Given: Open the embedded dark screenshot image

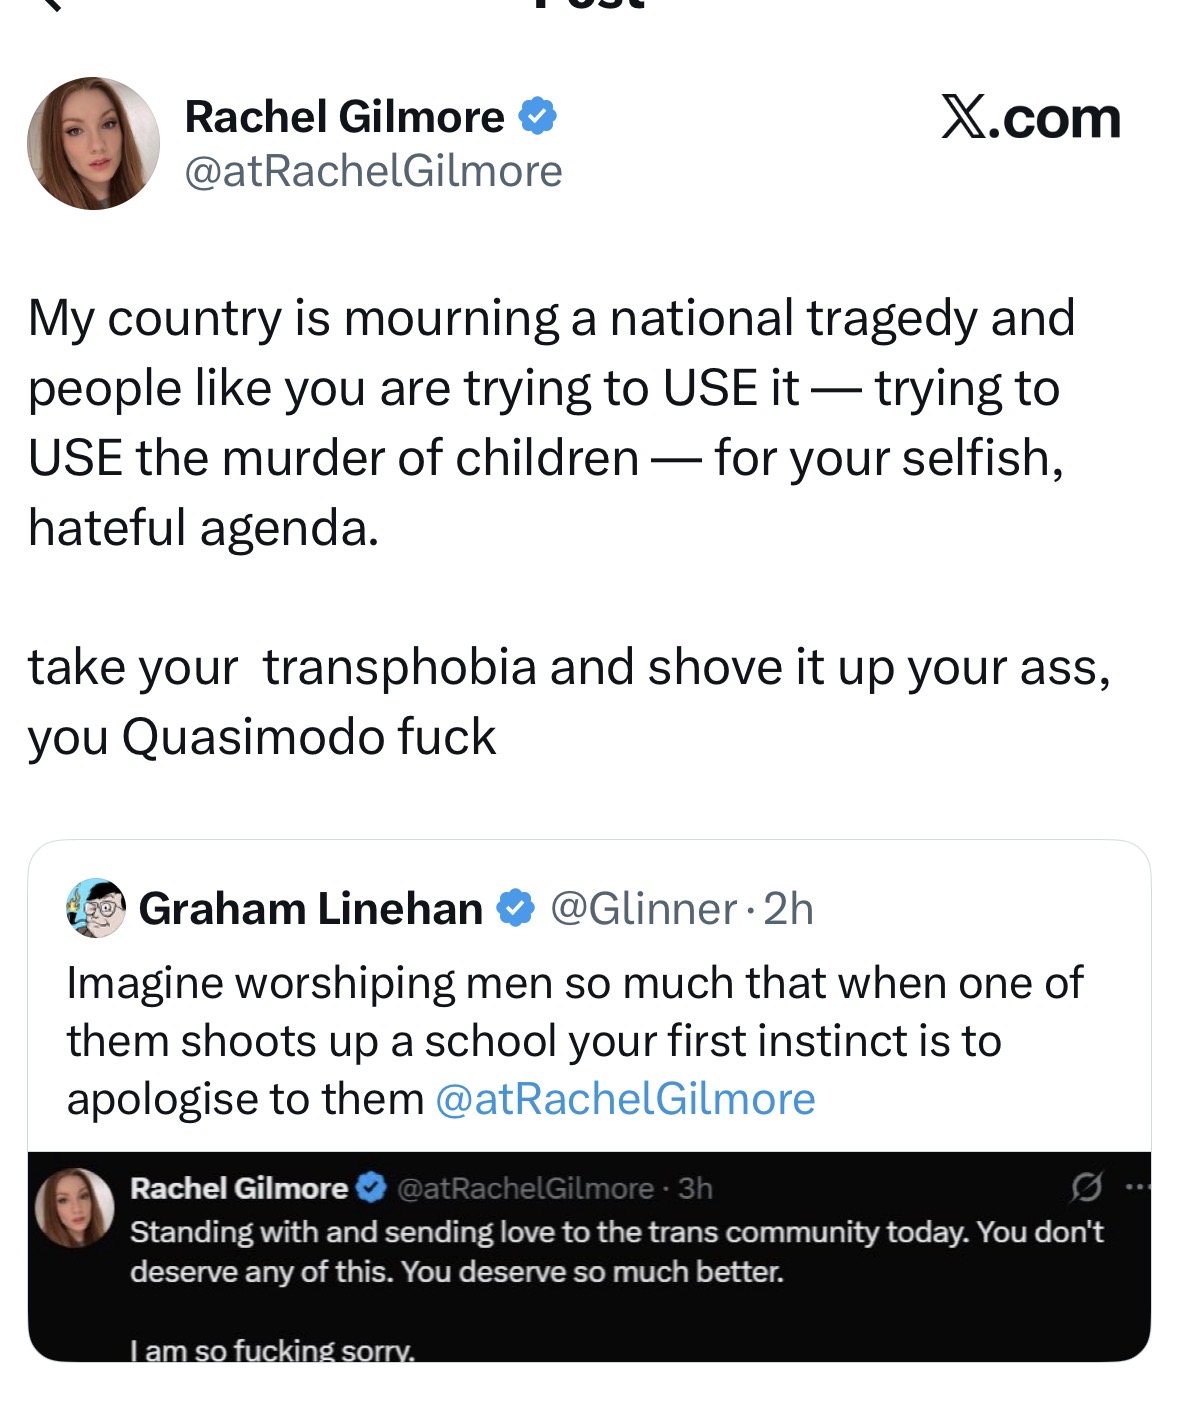Looking at the screenshot, I should coord(589,1257).
